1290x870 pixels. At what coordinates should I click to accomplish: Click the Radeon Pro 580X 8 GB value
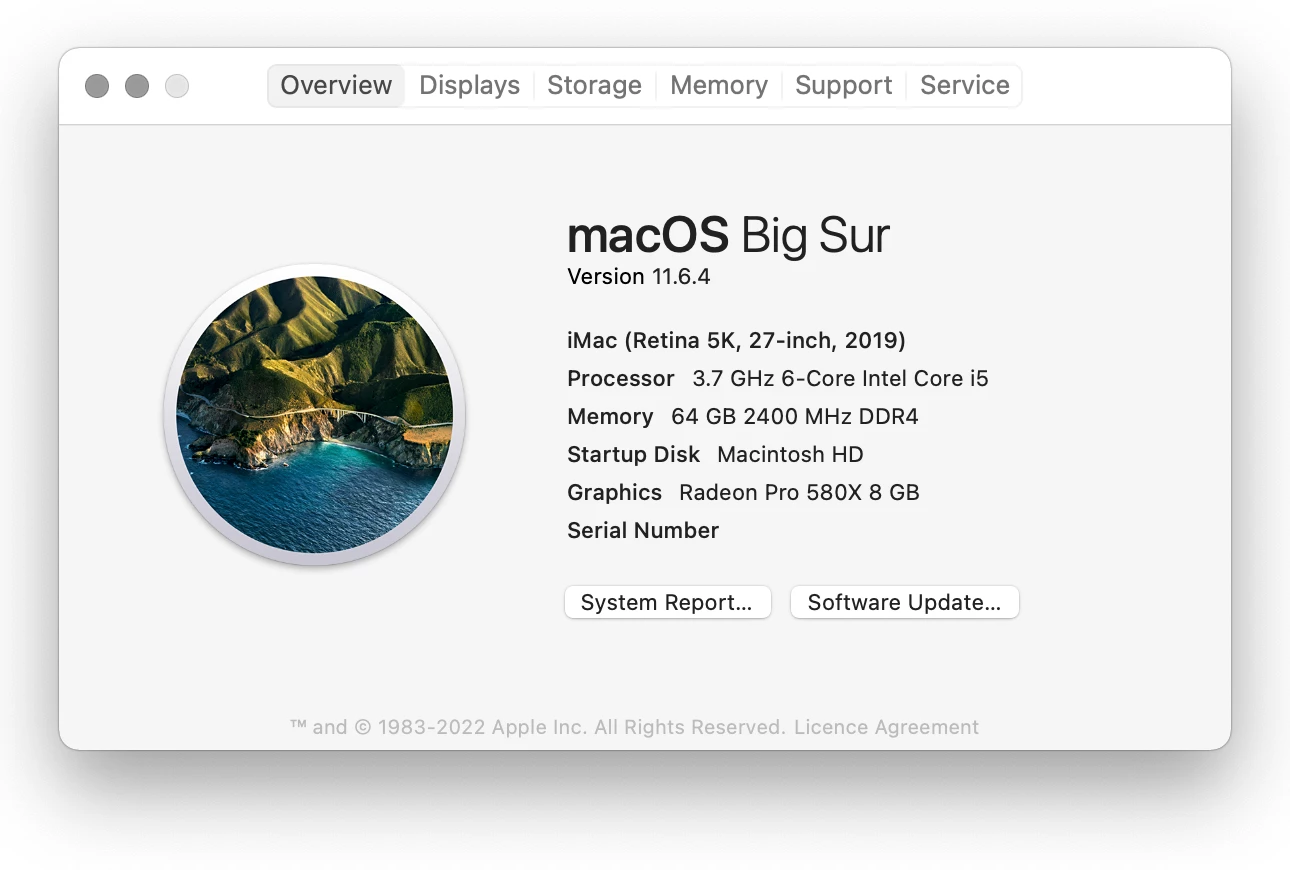click(x=799, y=493)
